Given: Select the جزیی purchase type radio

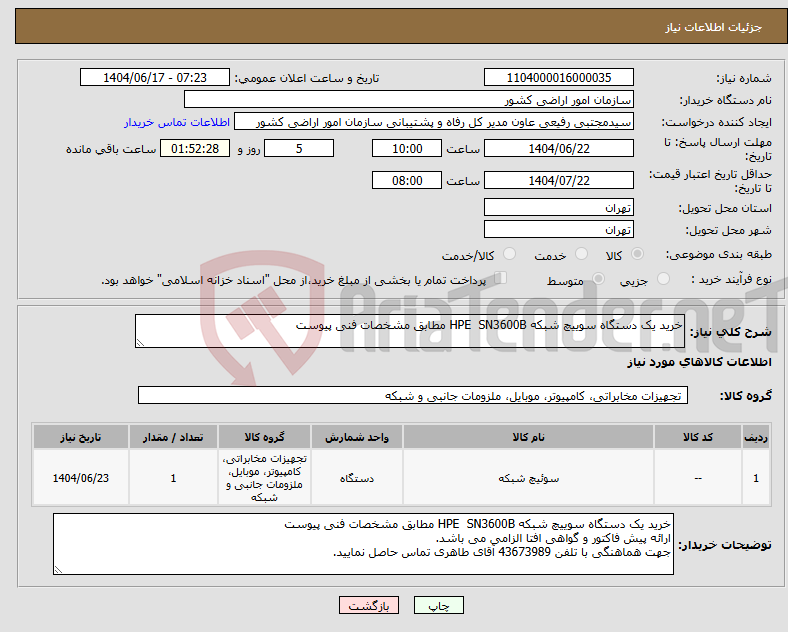Looking at the screenshot, I should (663, 278).
